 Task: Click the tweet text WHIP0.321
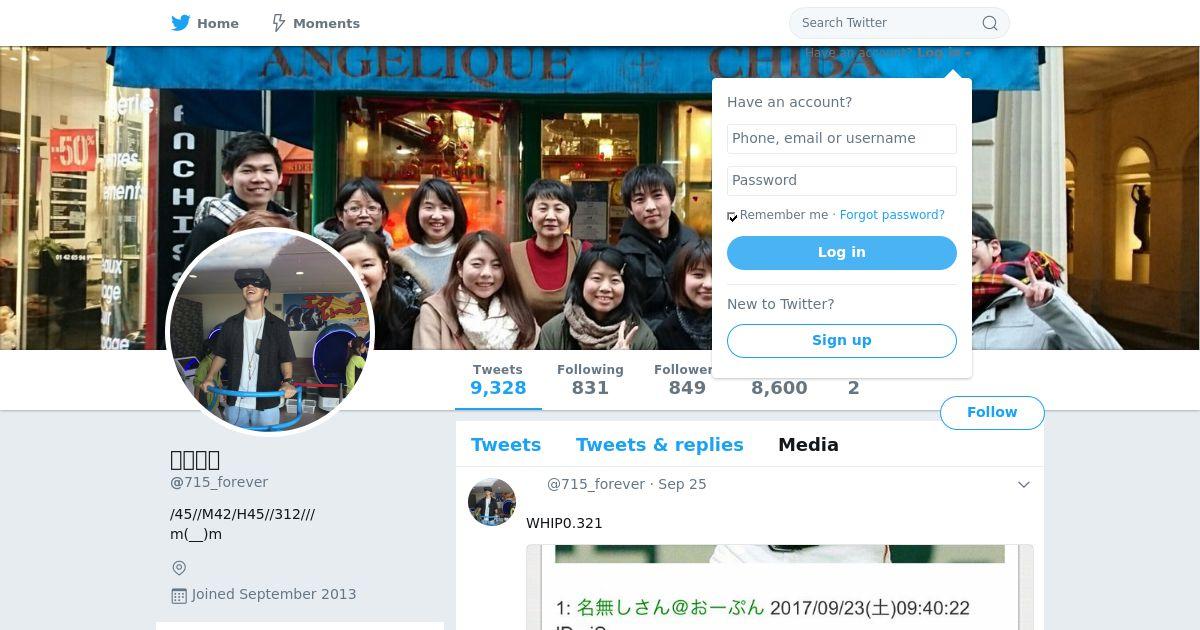pos(564,523)
